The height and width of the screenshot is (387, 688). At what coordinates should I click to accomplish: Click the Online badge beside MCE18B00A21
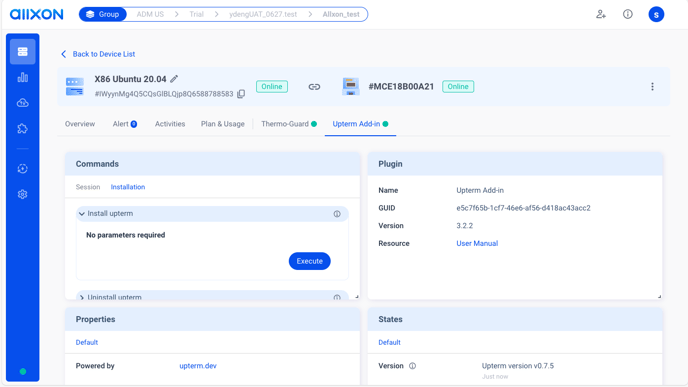[458, 86]
